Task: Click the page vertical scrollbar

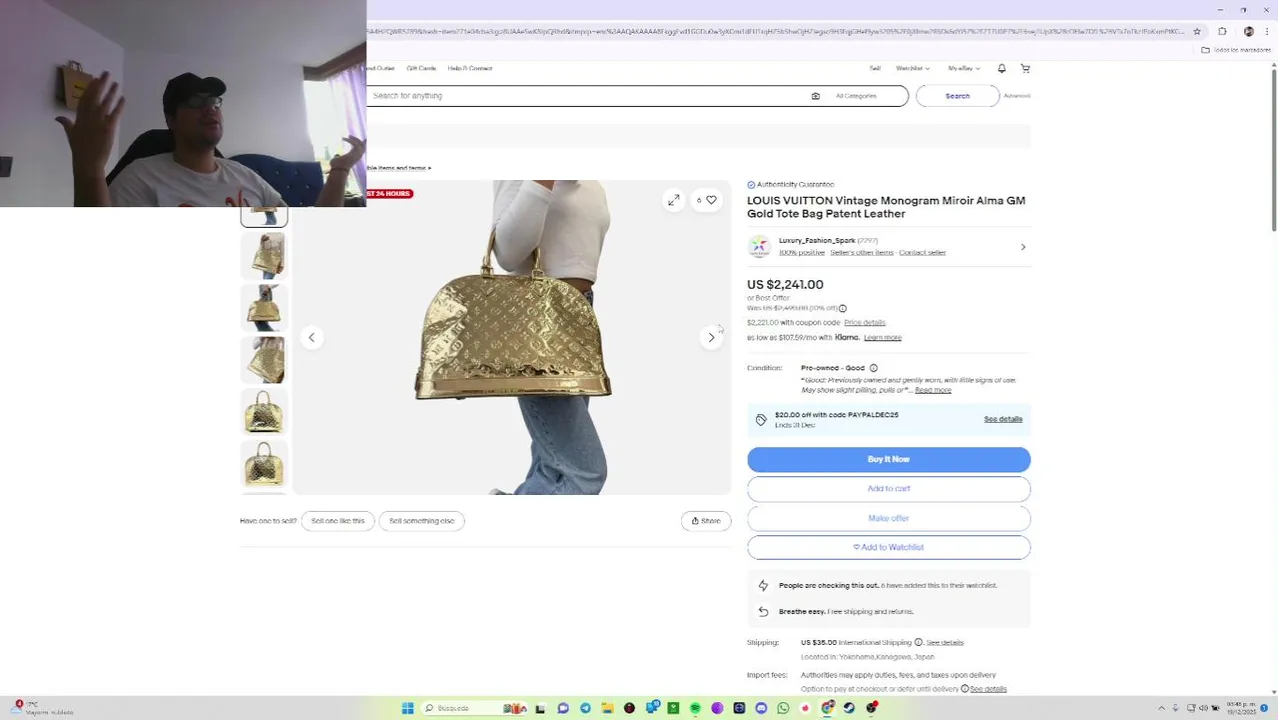Action: (x=1273, y=150)
